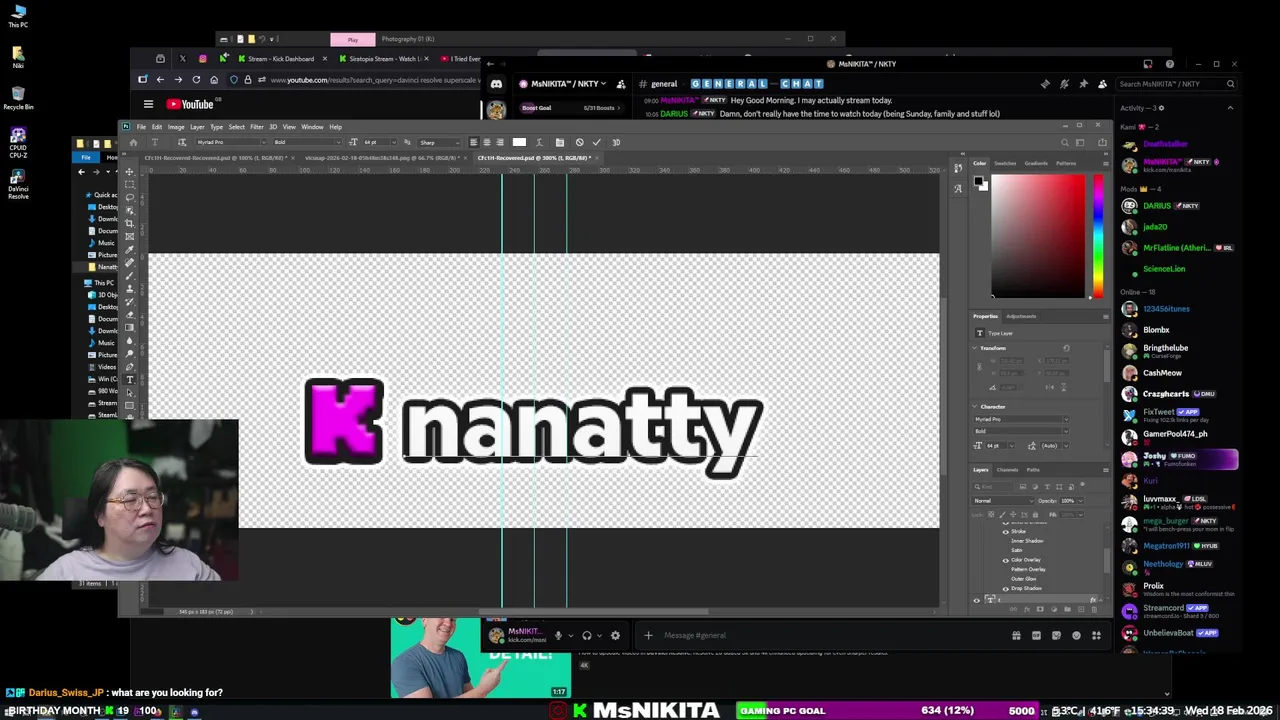The height and width of the screenshot is (720, 1280).
Task: Click the left align text icon
Action: pos(475,142)
